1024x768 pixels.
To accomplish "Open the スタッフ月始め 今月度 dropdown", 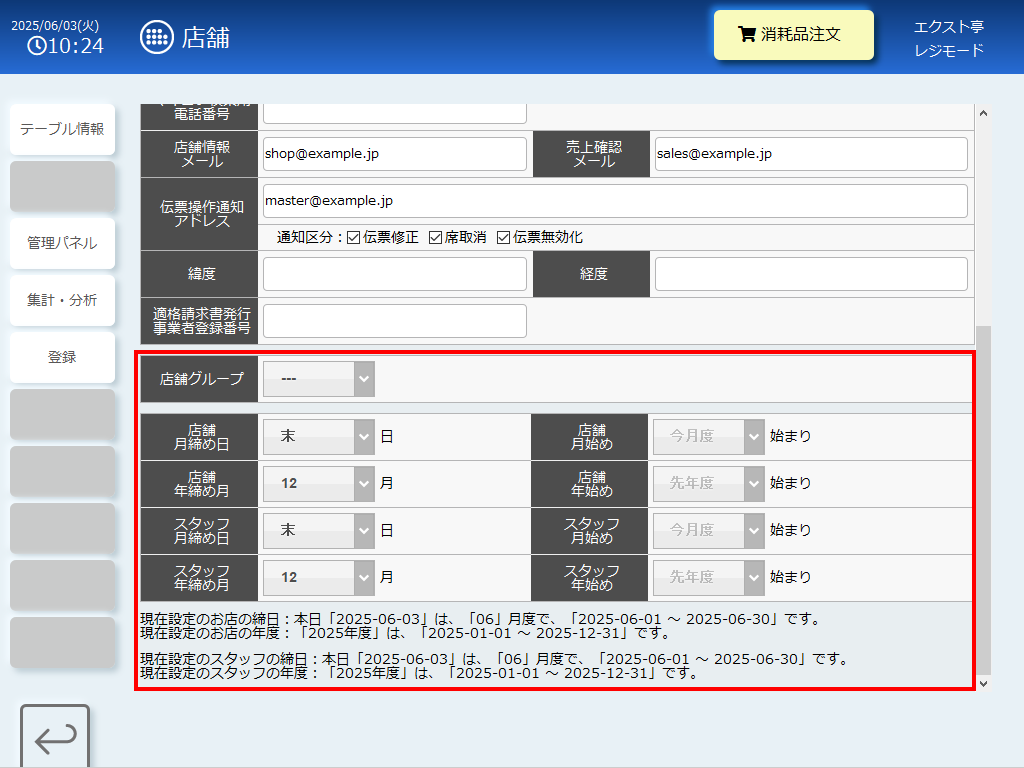I will pyautogui.click(x=709, y=530).
